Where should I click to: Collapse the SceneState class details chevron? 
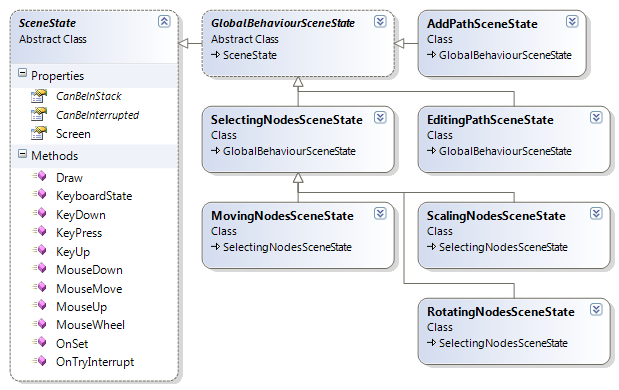click(164, 21)
